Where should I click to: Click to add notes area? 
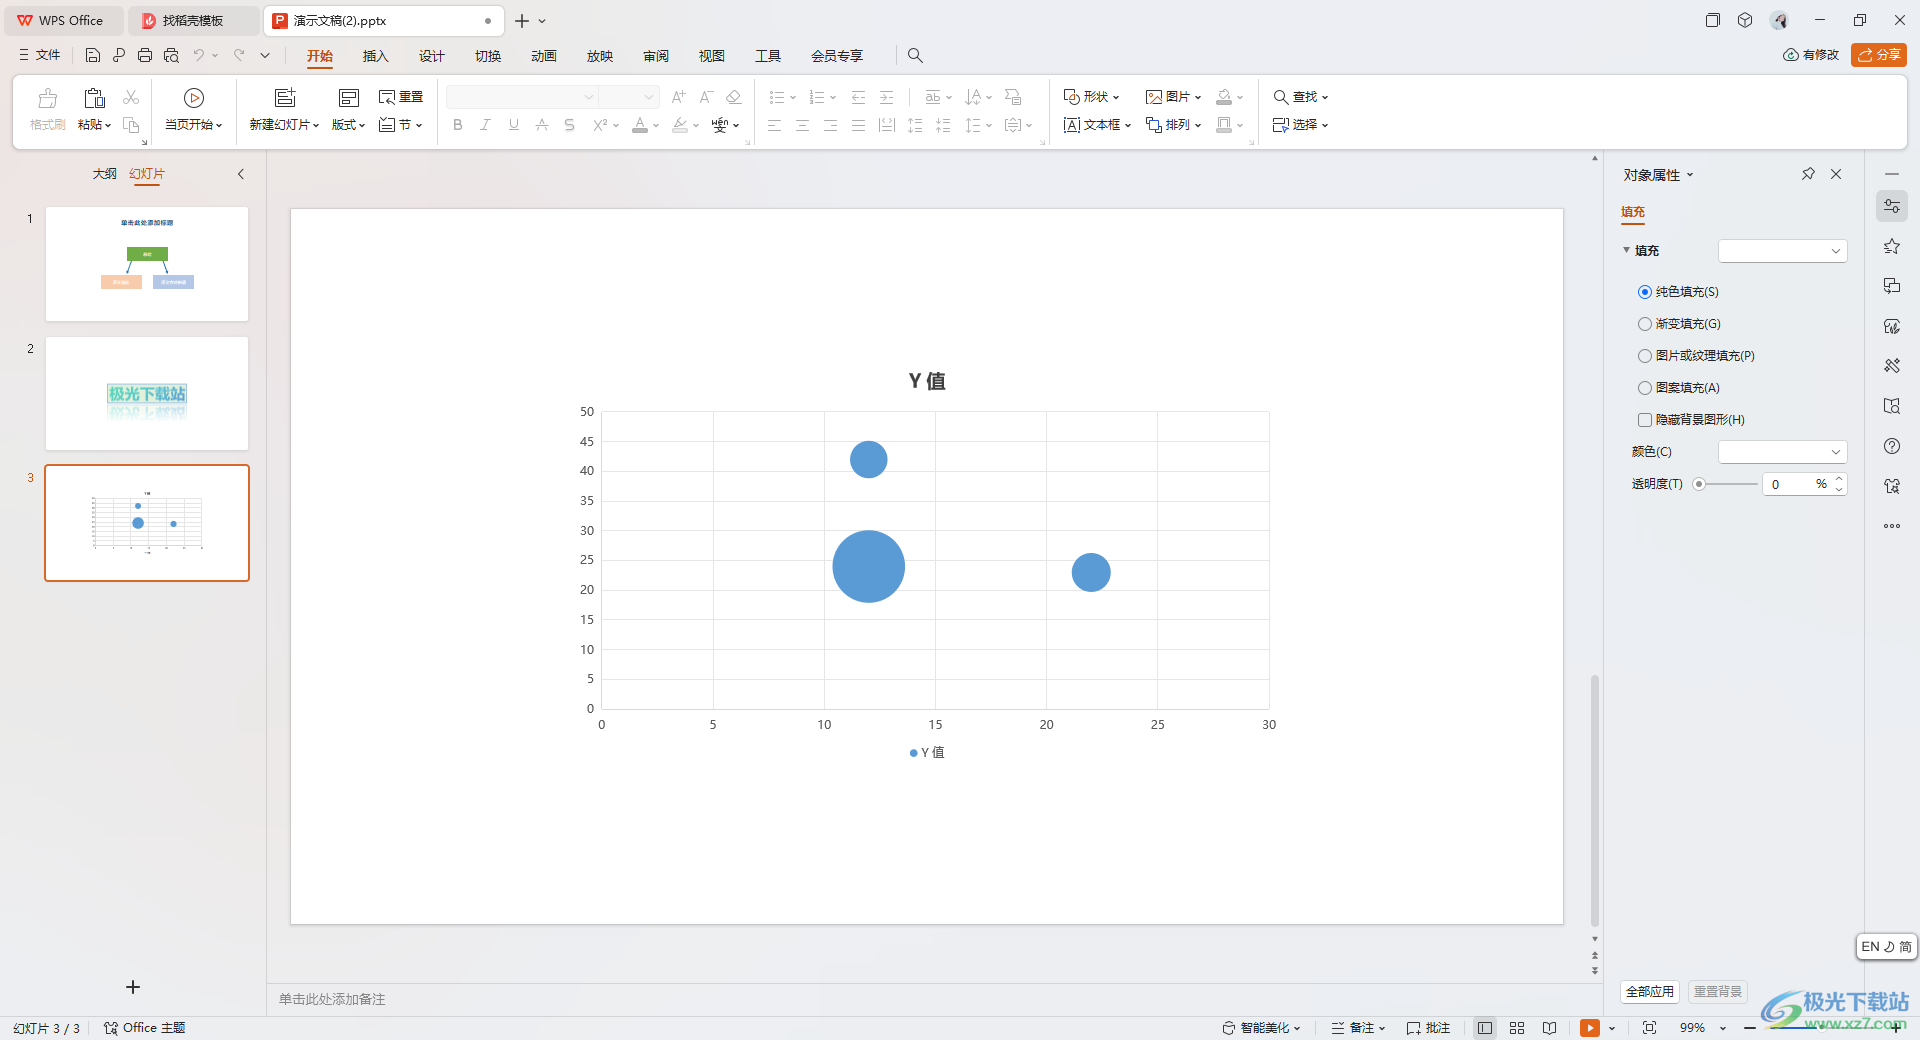click(x=332, y=999)
